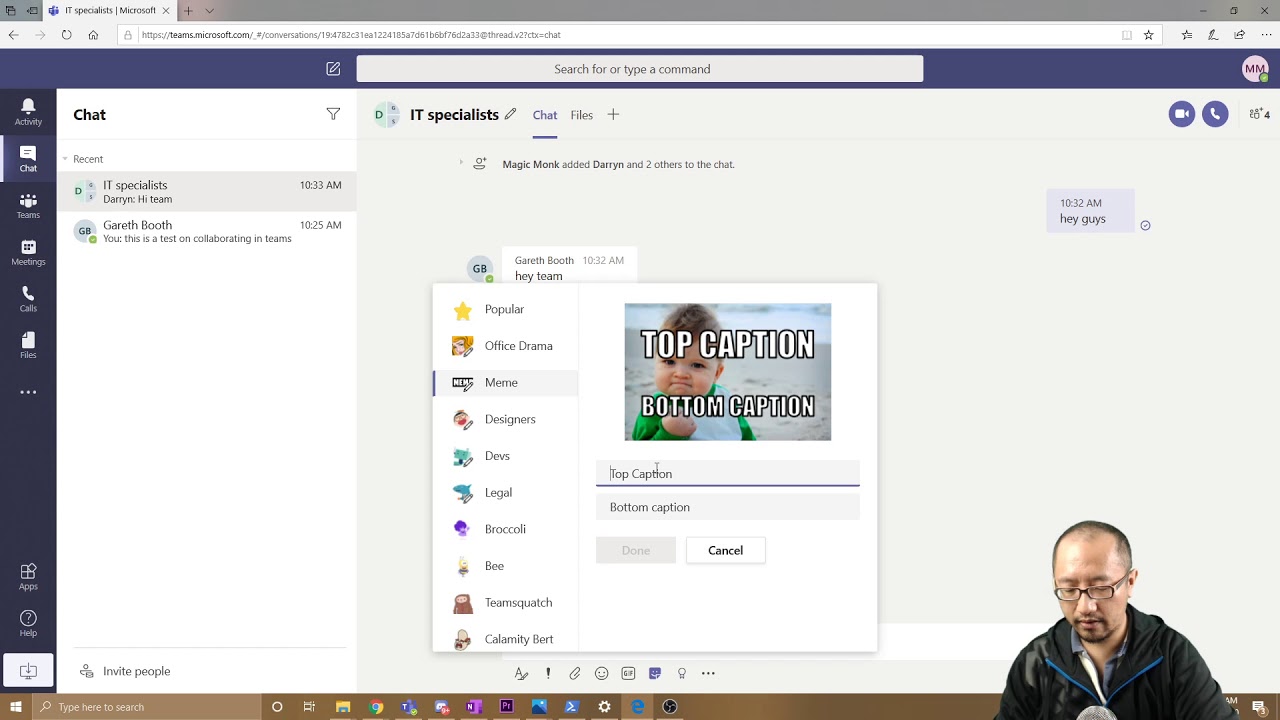
Task: Click the search or command box
Action: [640, 69]
